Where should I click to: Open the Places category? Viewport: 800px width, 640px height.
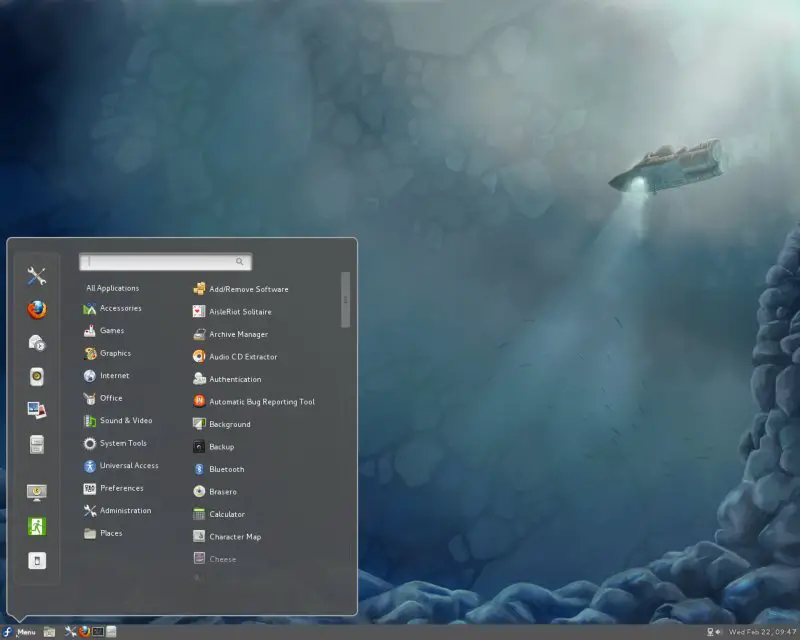(x=110, y=533)
